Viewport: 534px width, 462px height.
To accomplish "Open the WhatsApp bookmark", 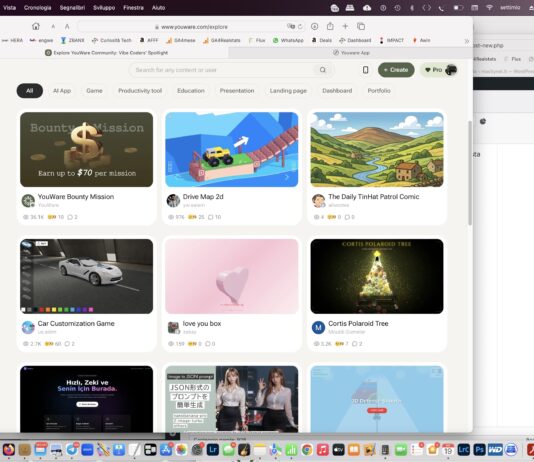I will (288, 40).
